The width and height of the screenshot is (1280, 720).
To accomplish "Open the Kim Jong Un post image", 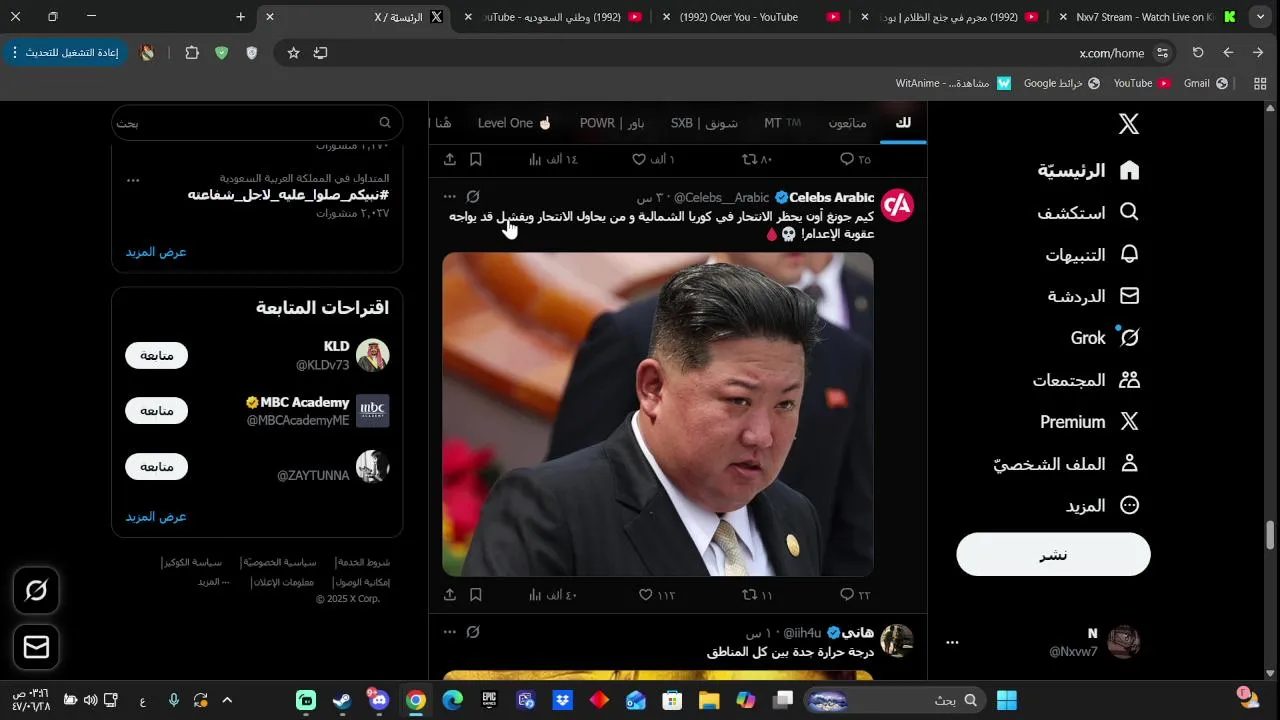I will point(658,414).
